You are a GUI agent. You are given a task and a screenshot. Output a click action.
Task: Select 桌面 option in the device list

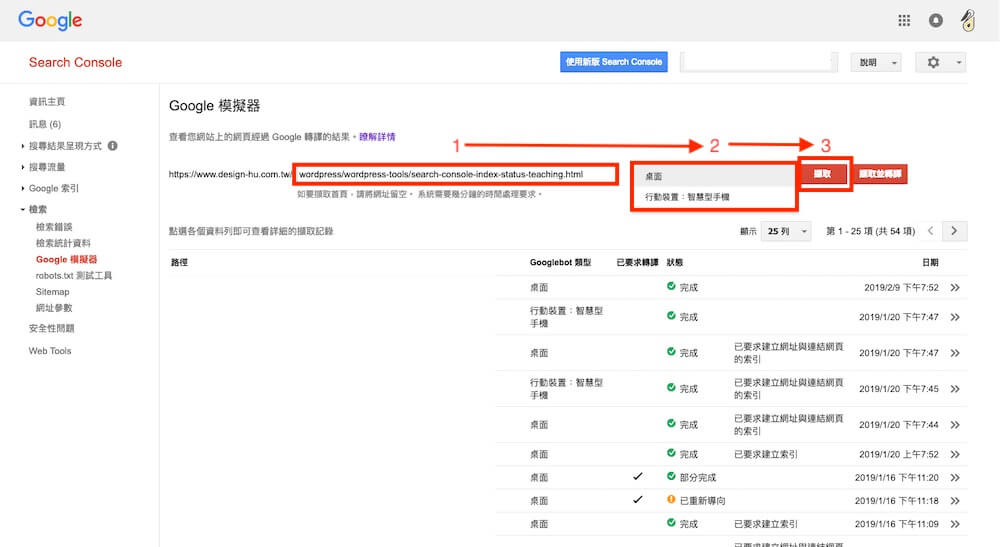coord(654,176)
